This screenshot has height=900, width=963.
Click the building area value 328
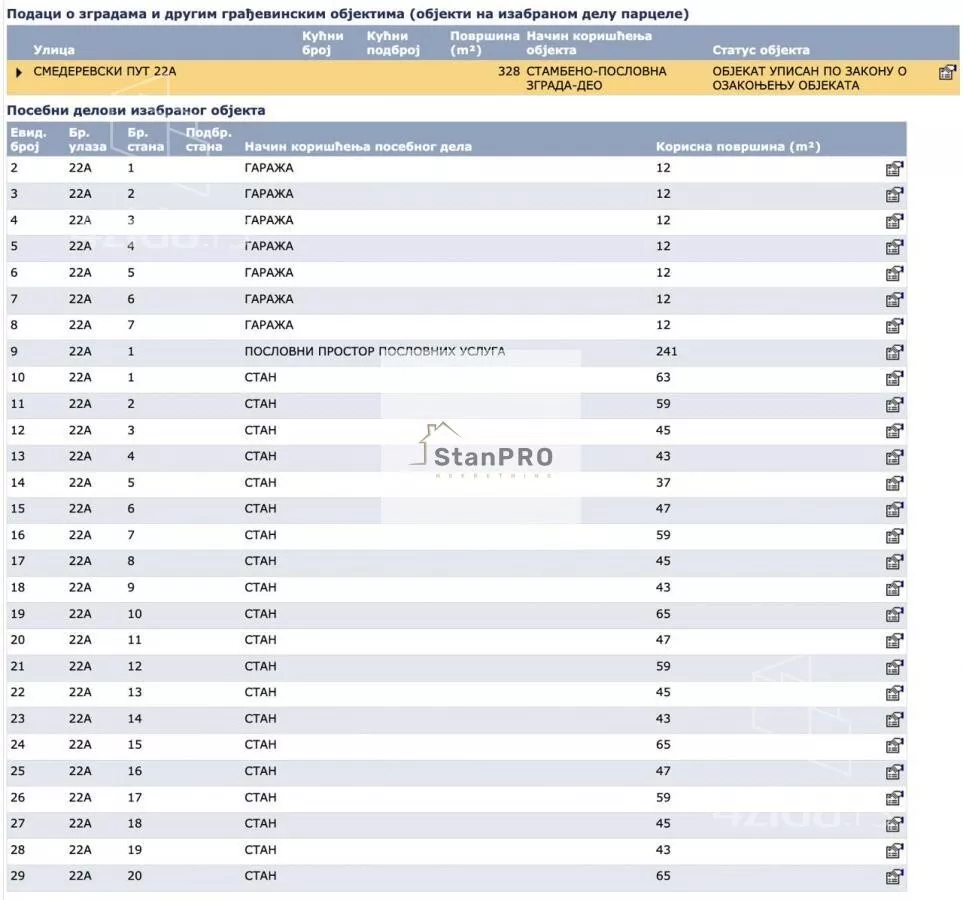[x=509, y=71]
